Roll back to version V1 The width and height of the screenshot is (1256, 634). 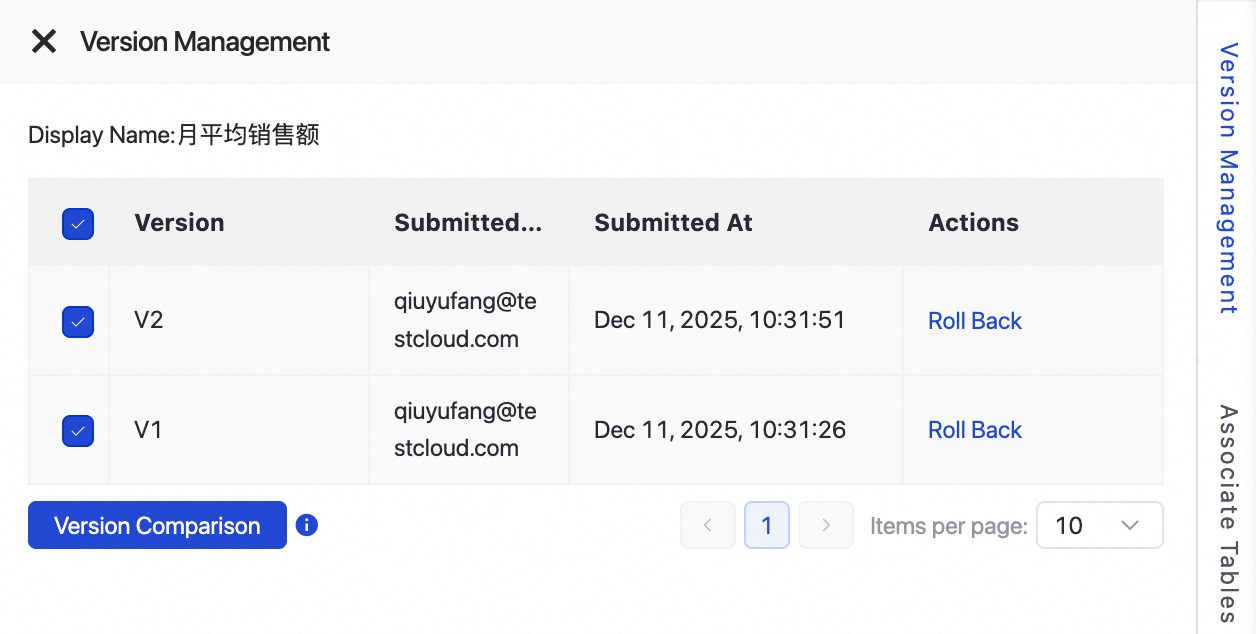974,430
